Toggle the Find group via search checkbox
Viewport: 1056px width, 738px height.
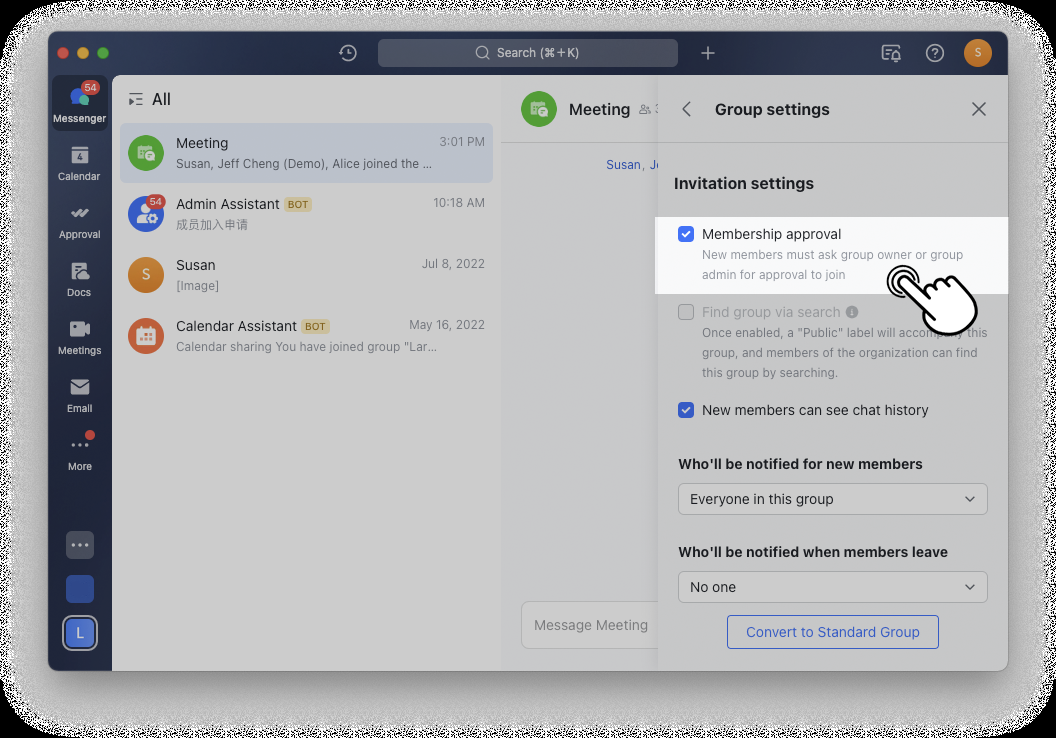[x=686, y=312]
